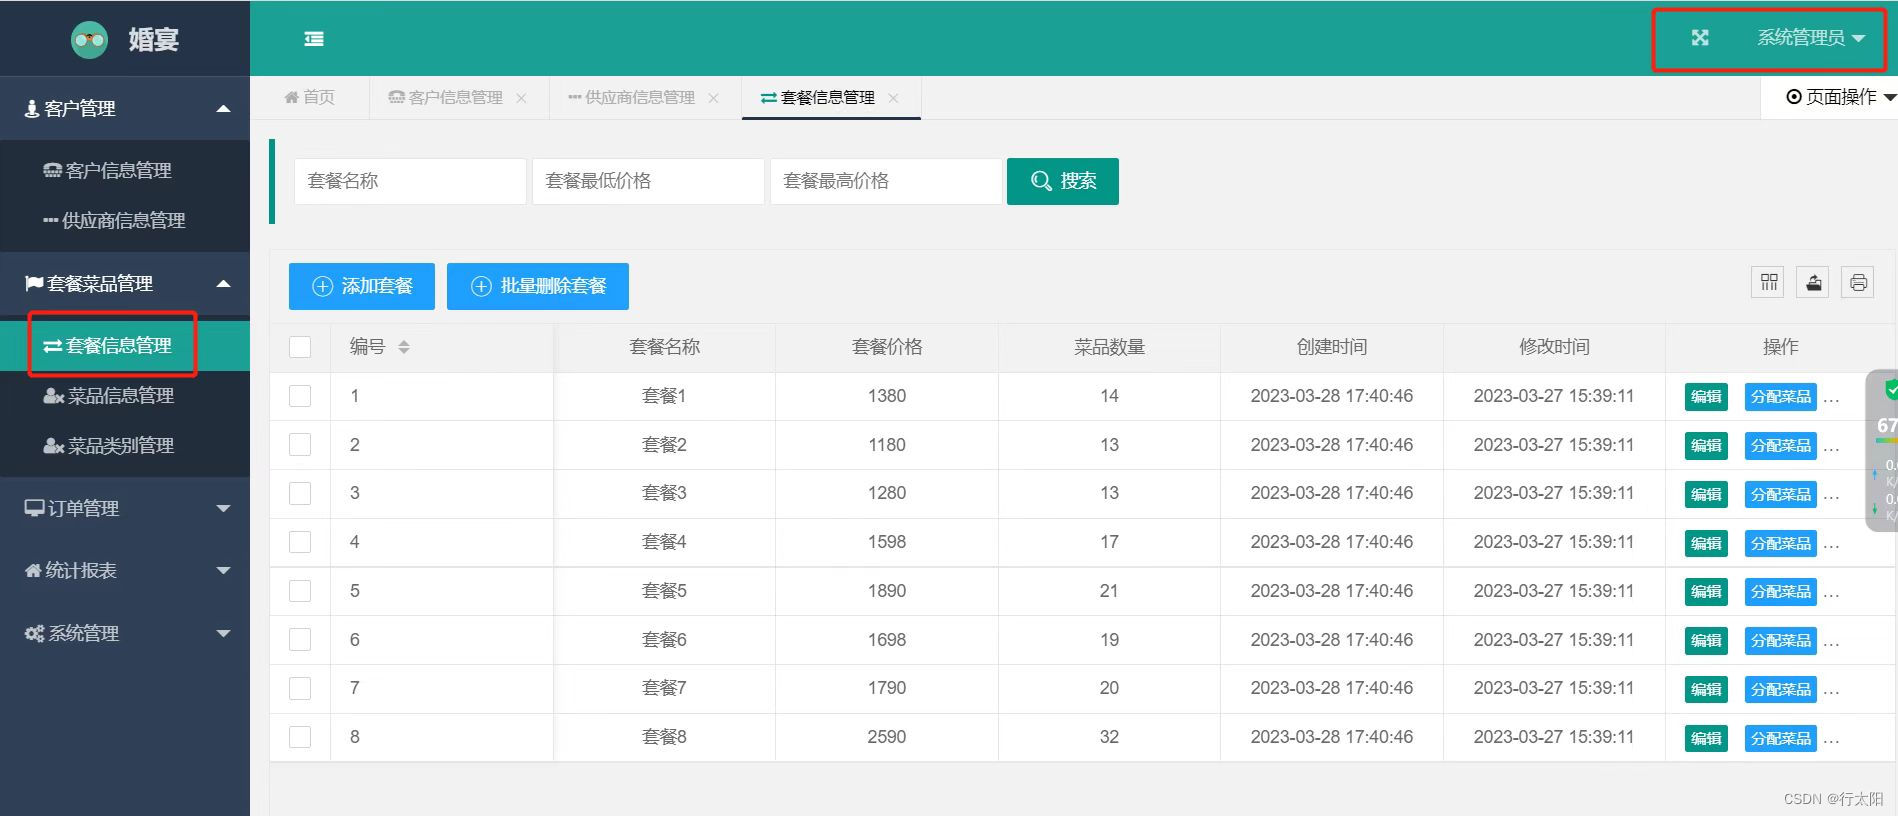Focus the 套餐最低价格 field

click(648, 181)
